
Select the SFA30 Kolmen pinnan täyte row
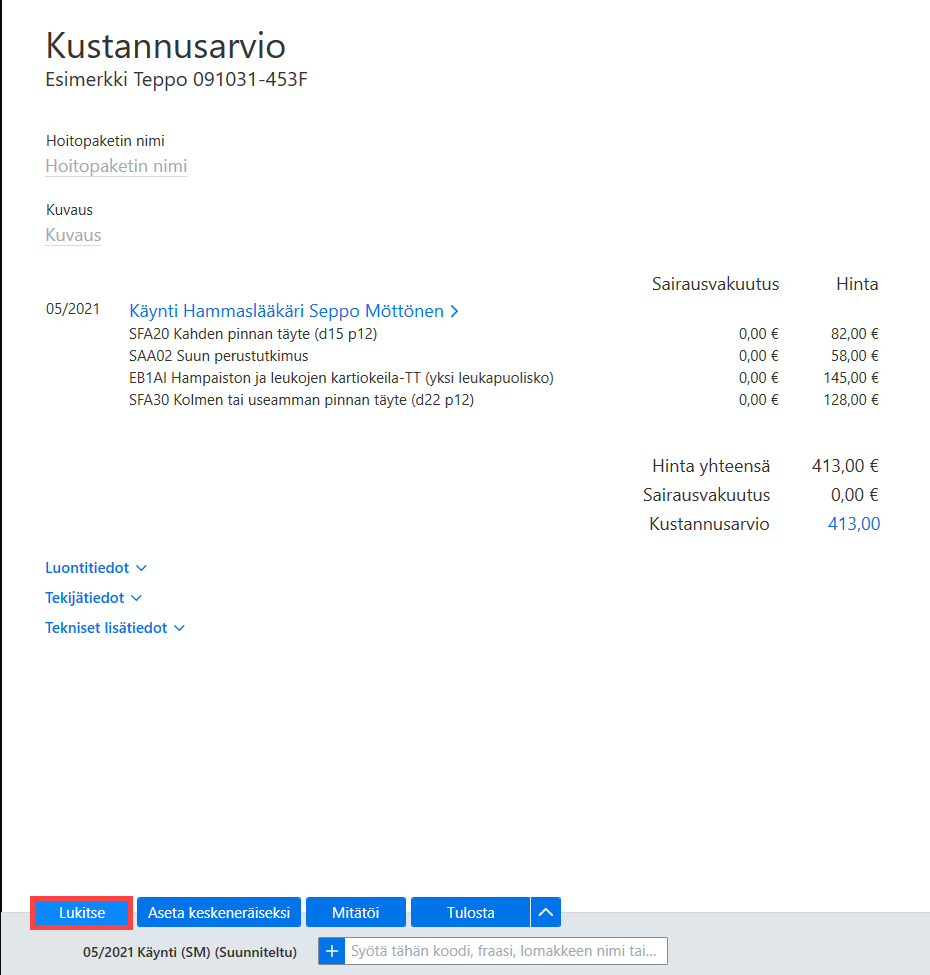coord(504,400)
